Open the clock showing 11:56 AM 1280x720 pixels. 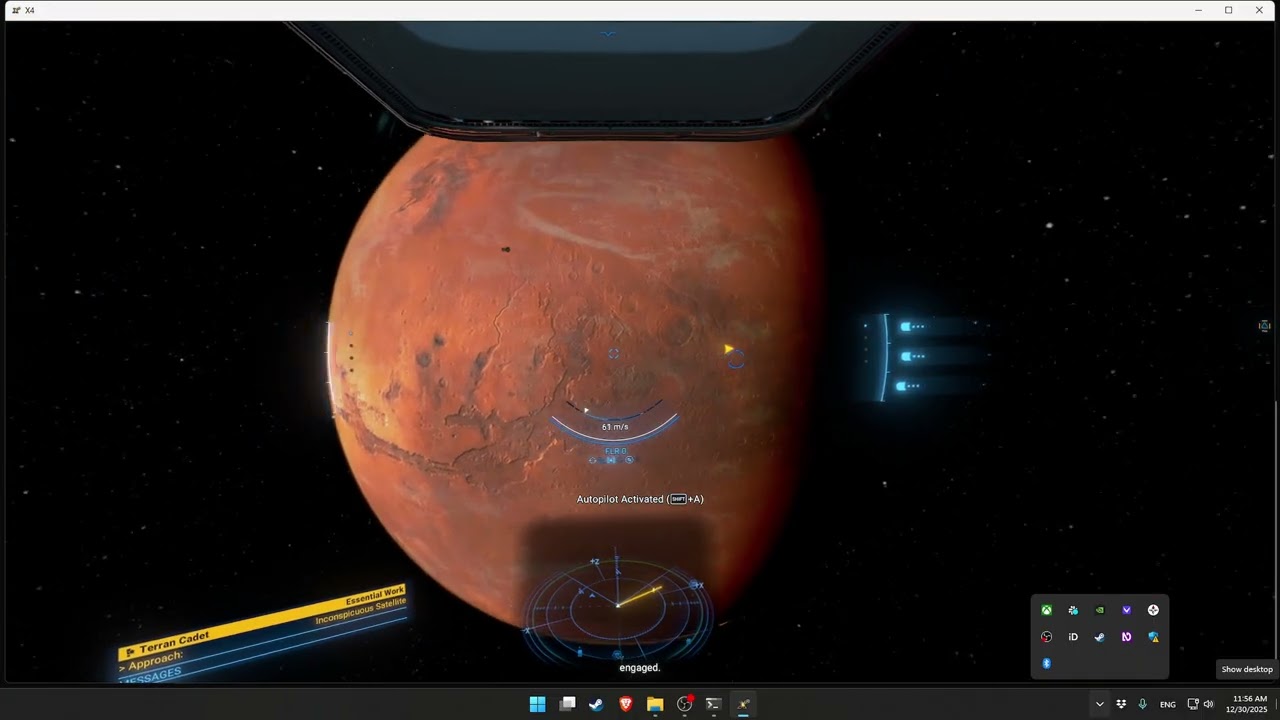pyautogui.click(x=1249, y=704)
